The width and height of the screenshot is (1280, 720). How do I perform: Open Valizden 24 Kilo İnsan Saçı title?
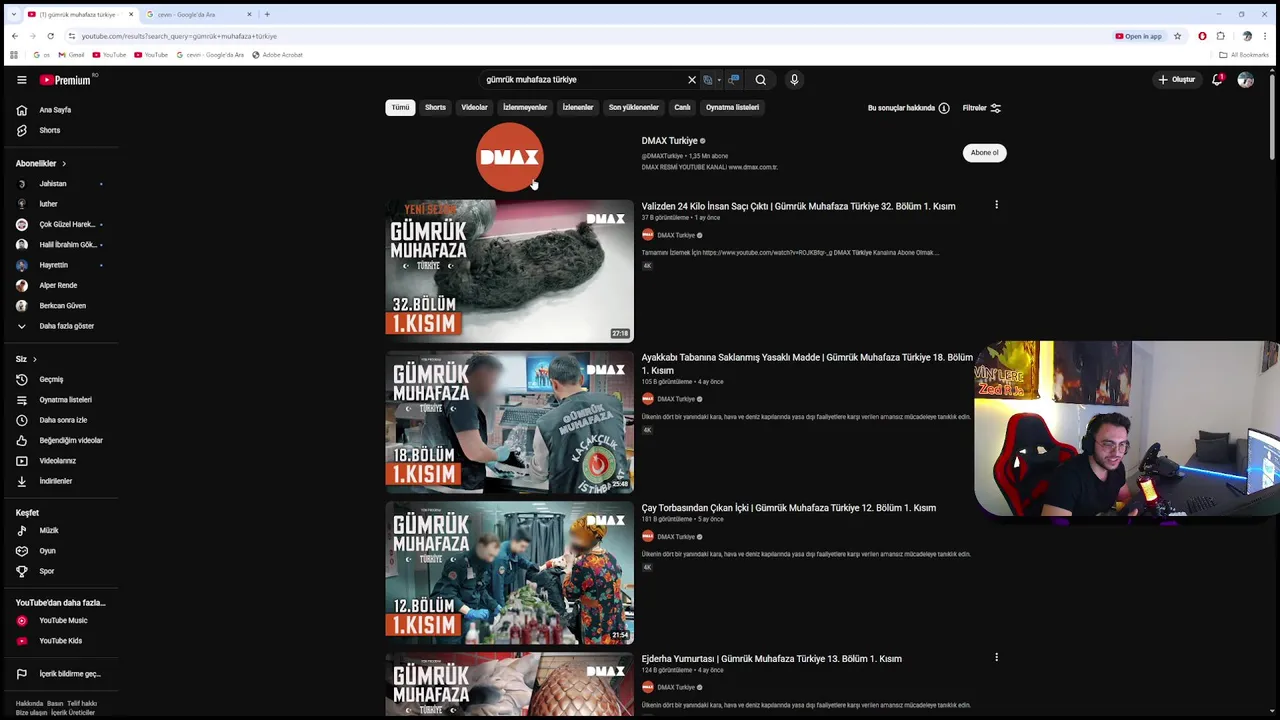[x=798, y=206]
